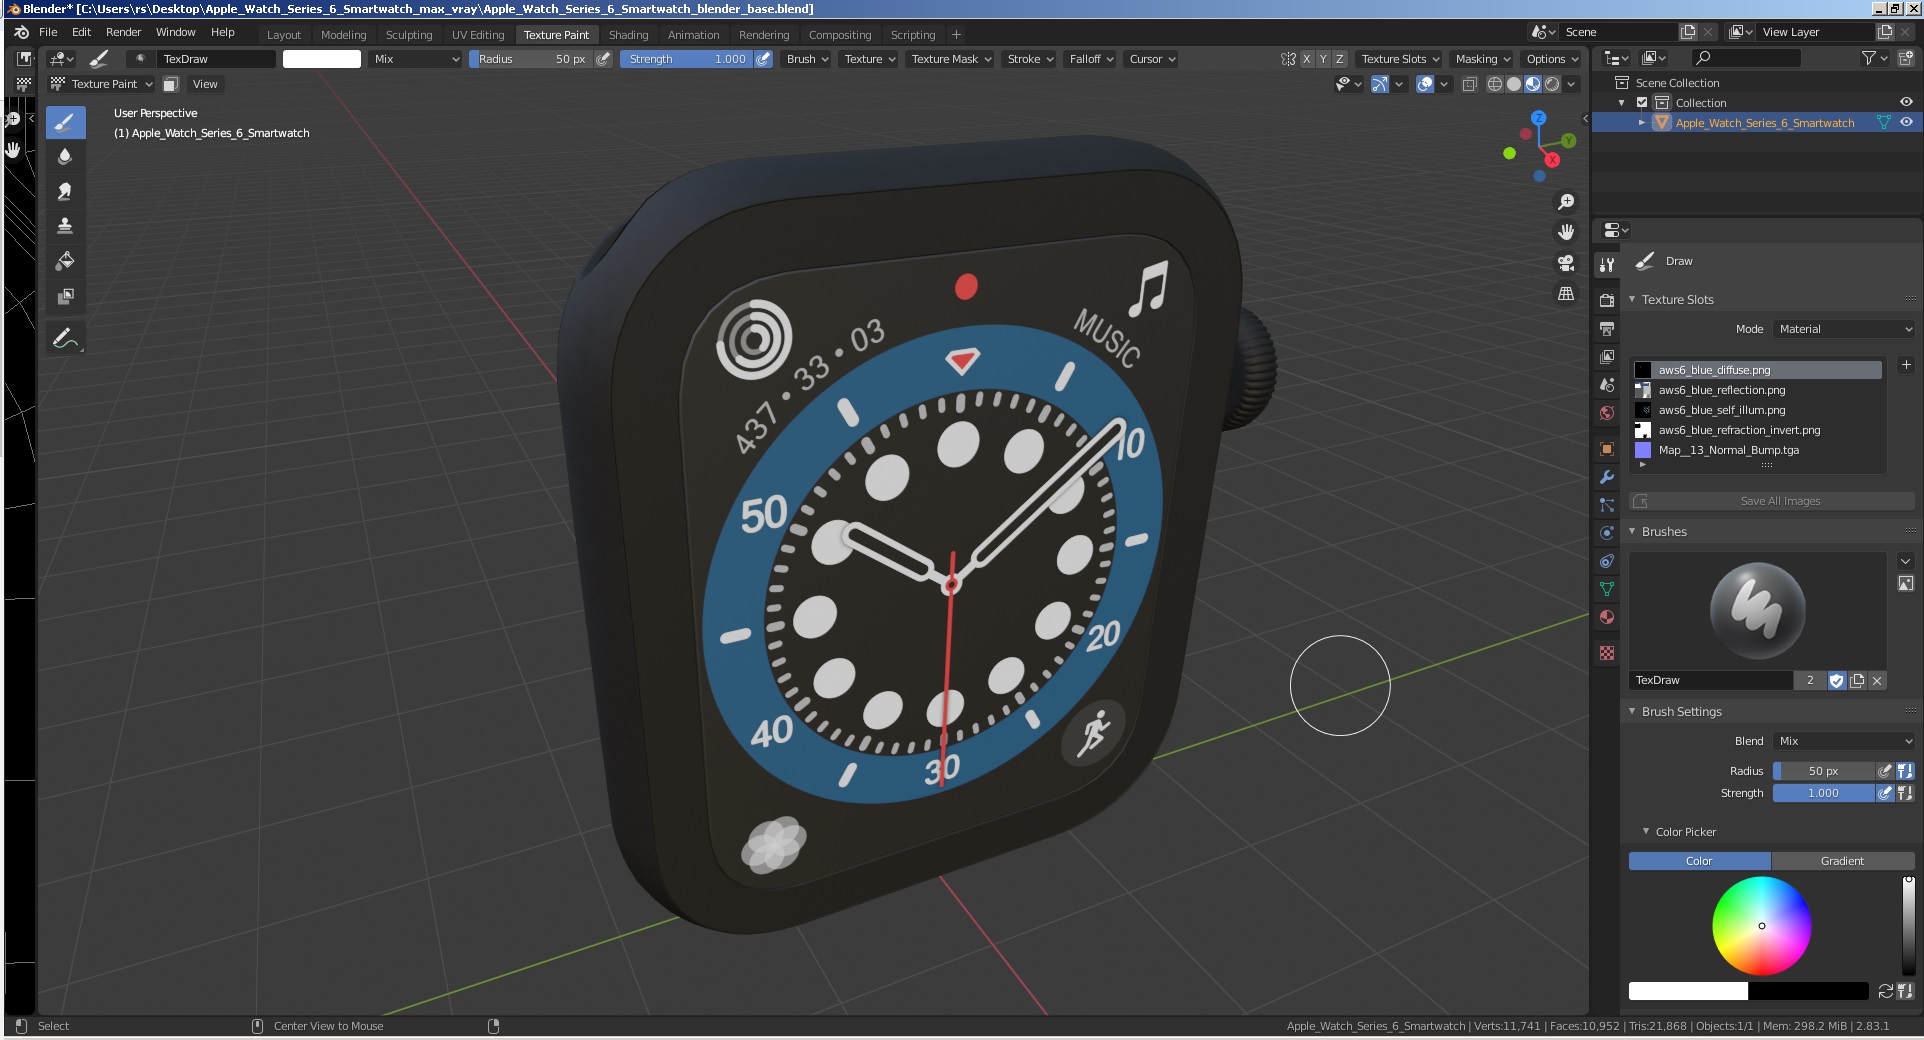Toggle strength pen pressure in header
This screenshot has width=1924, height=1040.
[x=763, y=59]
